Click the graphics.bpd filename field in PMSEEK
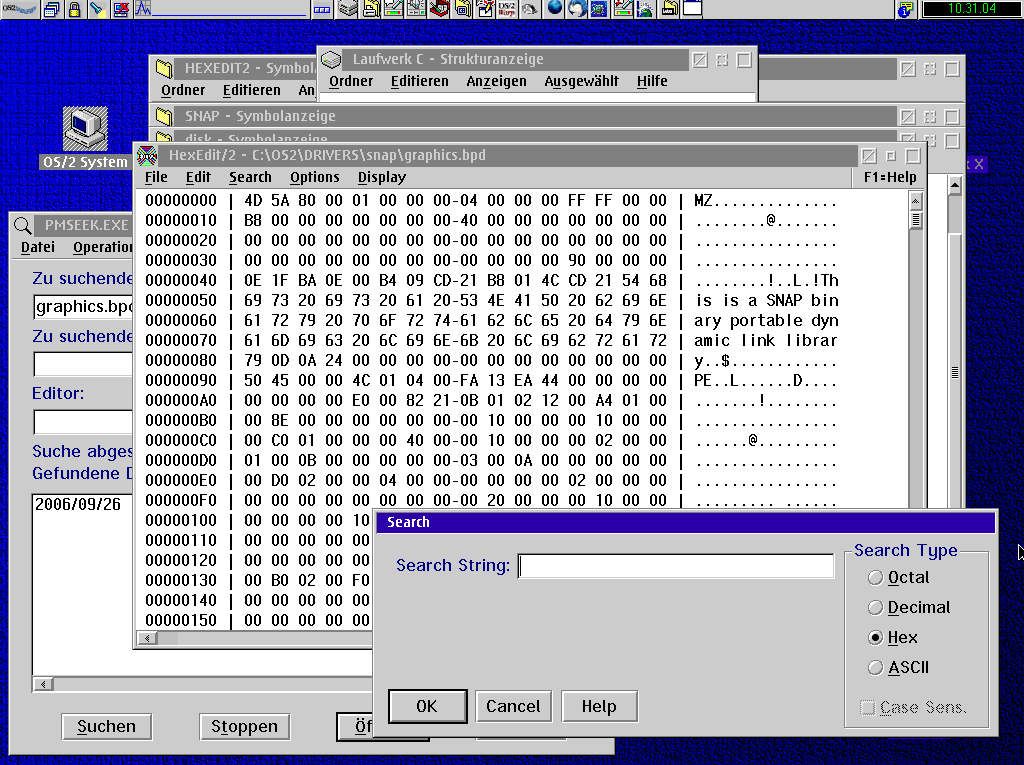Screen dimensions: 1024x765 pos(83,307)
